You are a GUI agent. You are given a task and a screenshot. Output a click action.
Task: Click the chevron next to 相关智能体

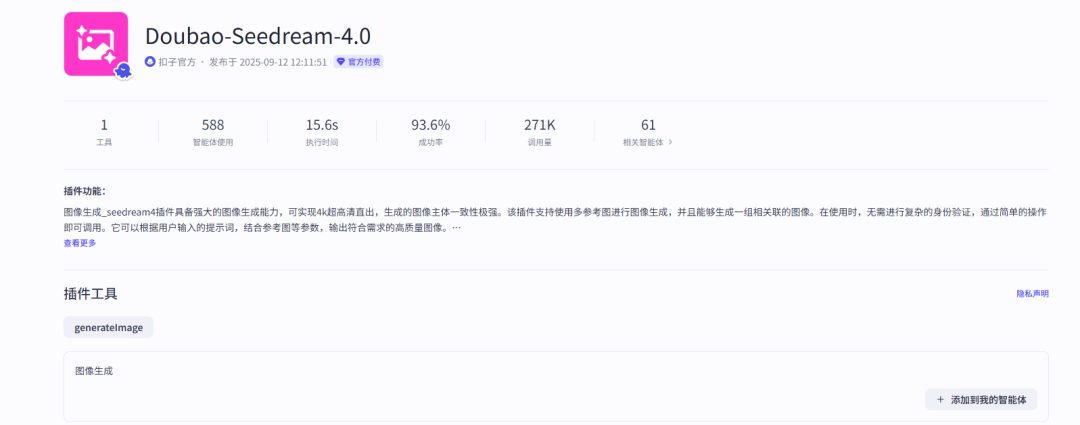tap(671, 143)
